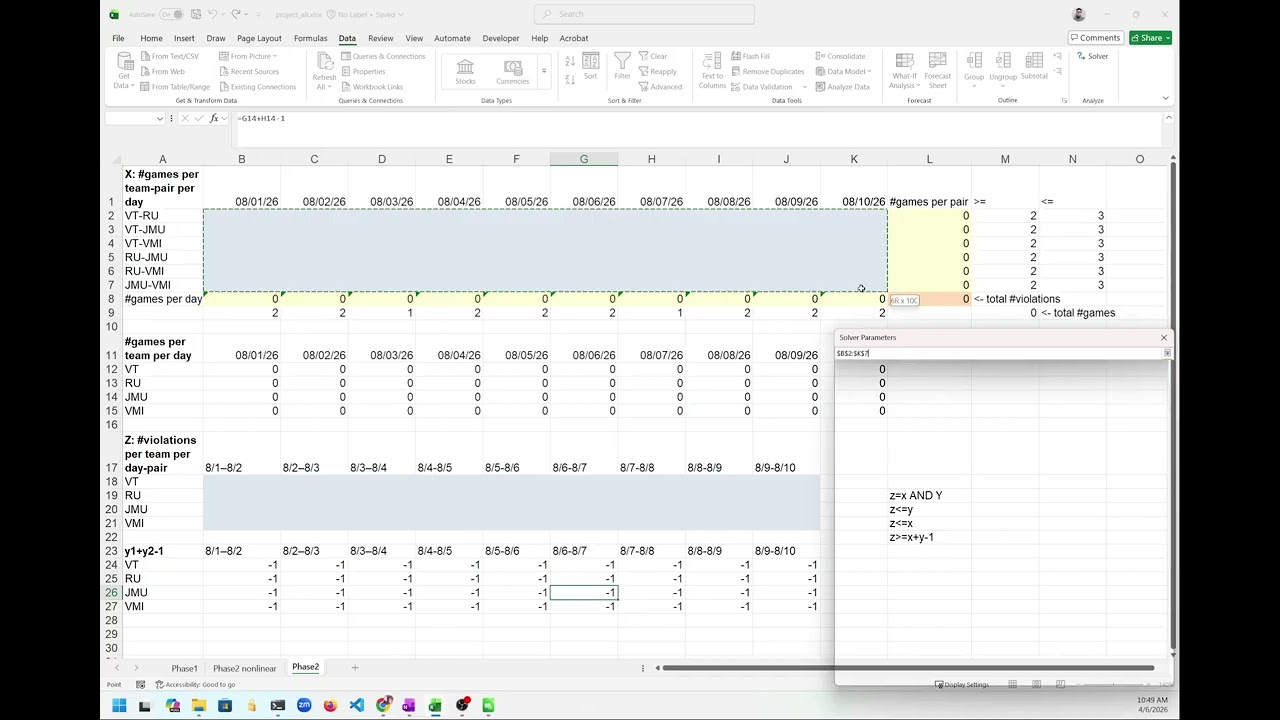Viewport: 1280px width, 720px height.
Task: Close the Solver Parameters dialog
Action: tap(1163, 338)
